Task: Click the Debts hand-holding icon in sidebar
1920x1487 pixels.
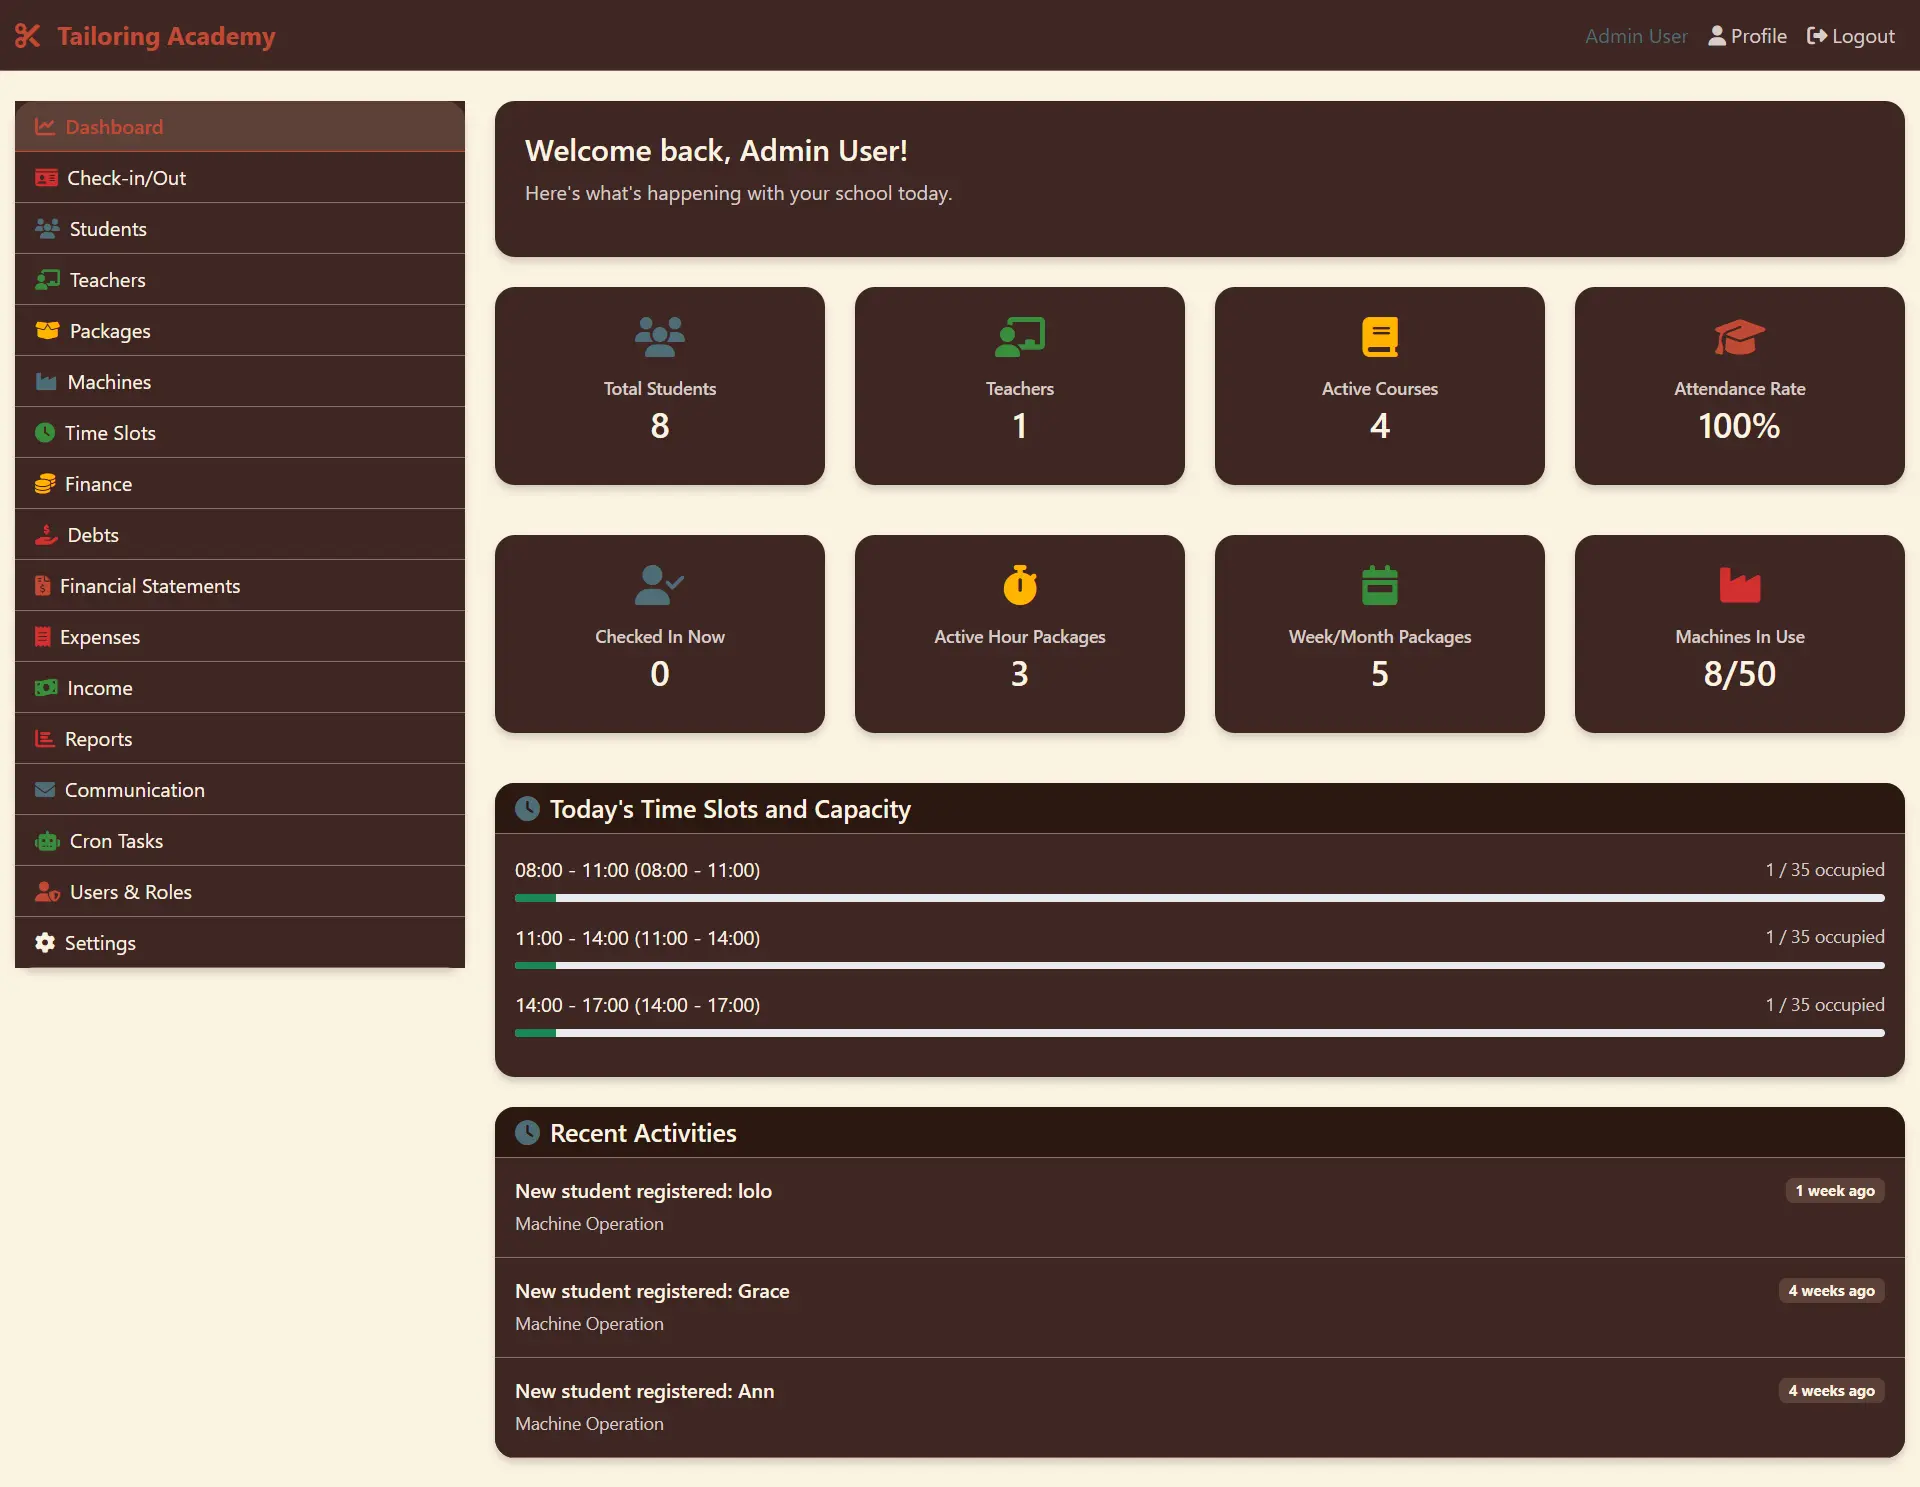Action: pyautogui.click(x=46, y=535)
